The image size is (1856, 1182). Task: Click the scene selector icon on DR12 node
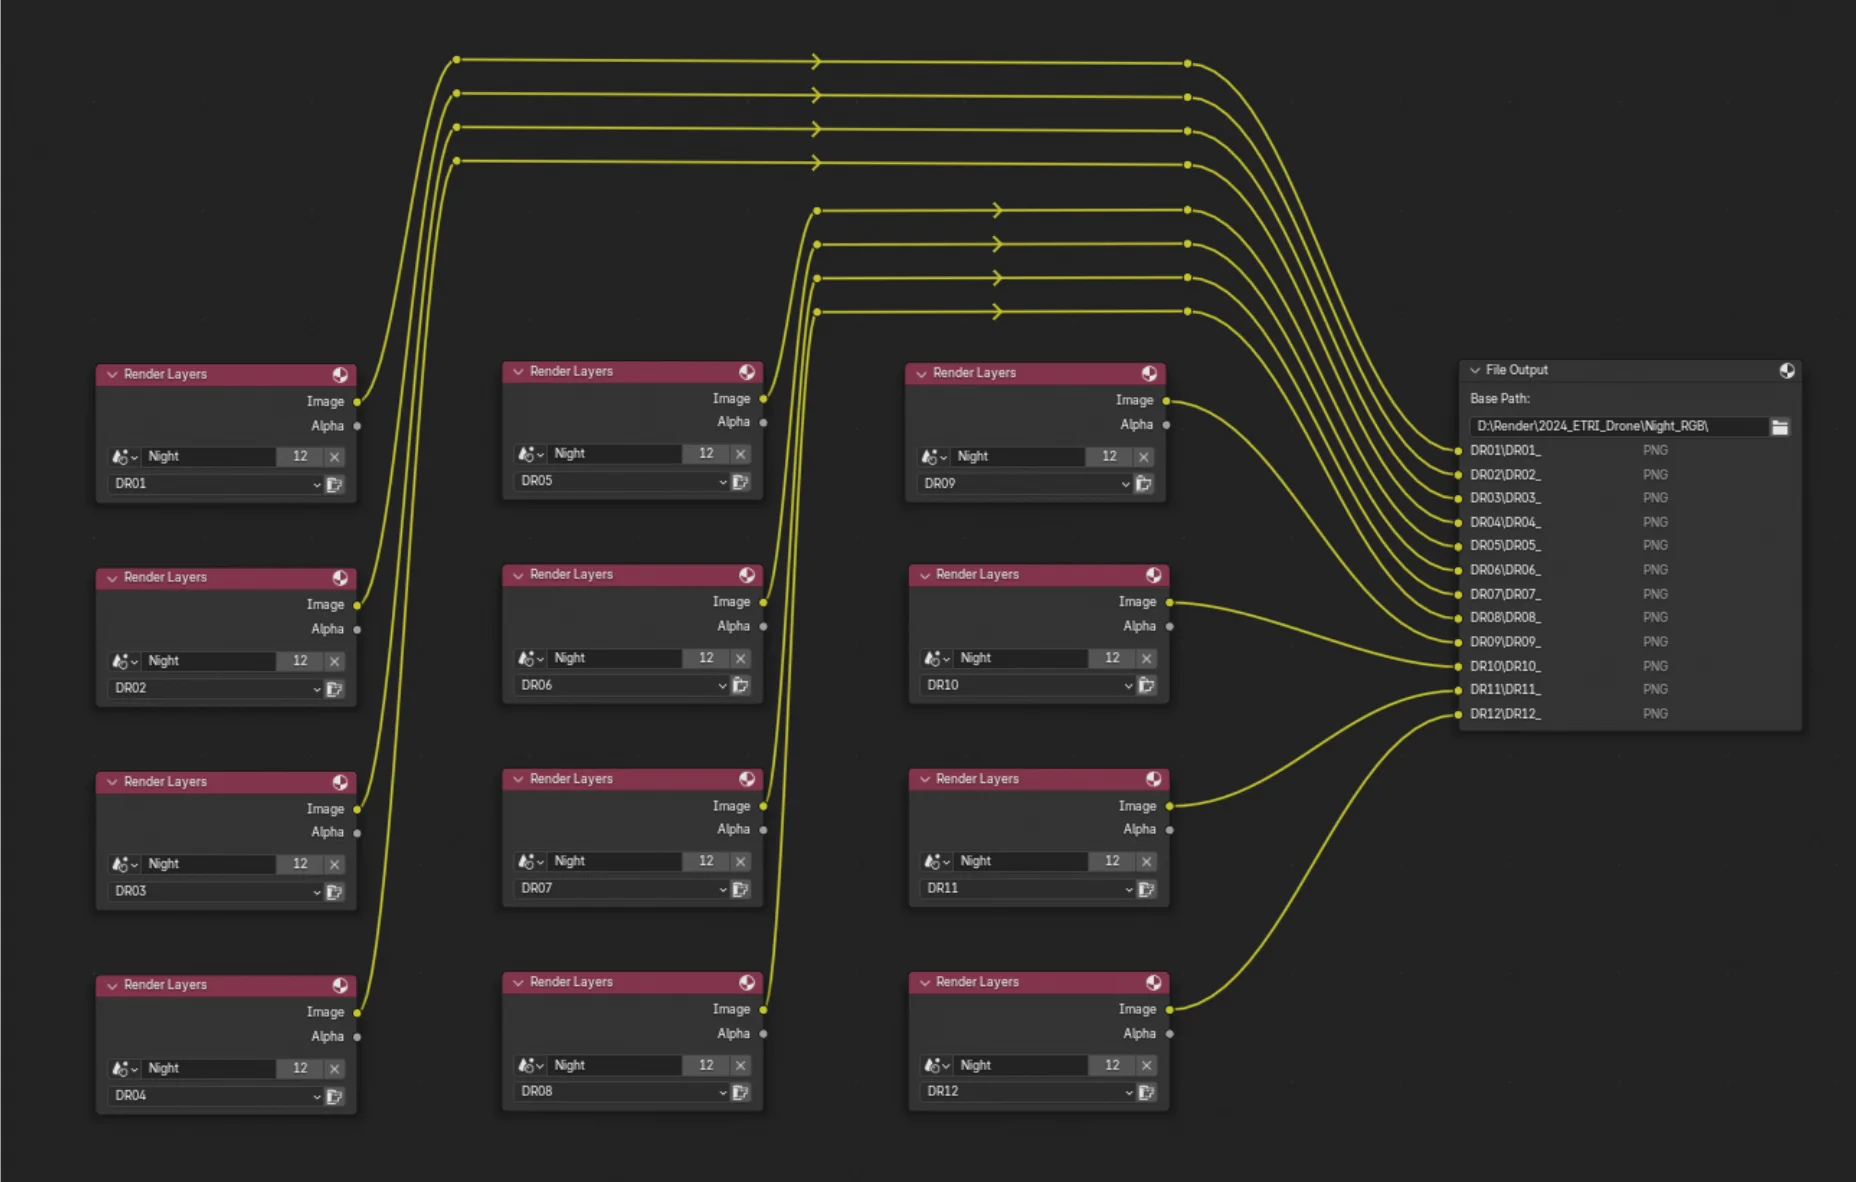pos(933,1065)
